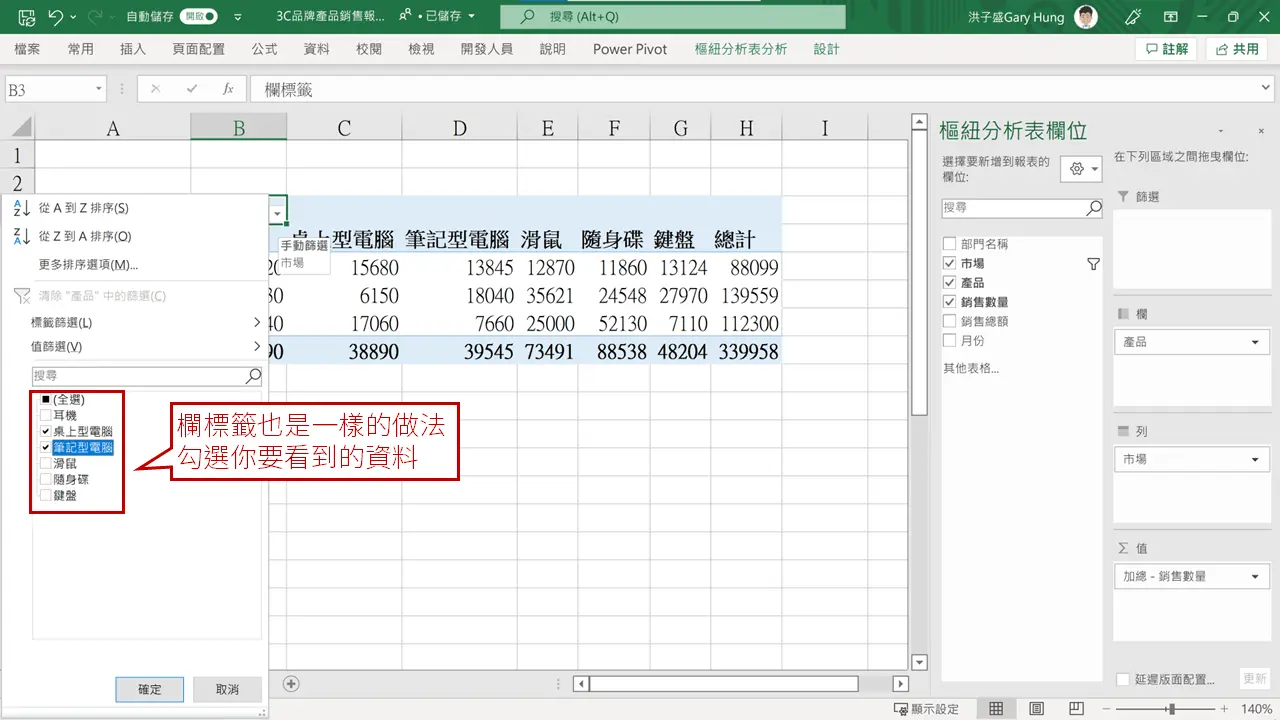The image size is (1280, 720).
Task: Check the 月份 field checkbox
Action: click(x=949, y=340)
